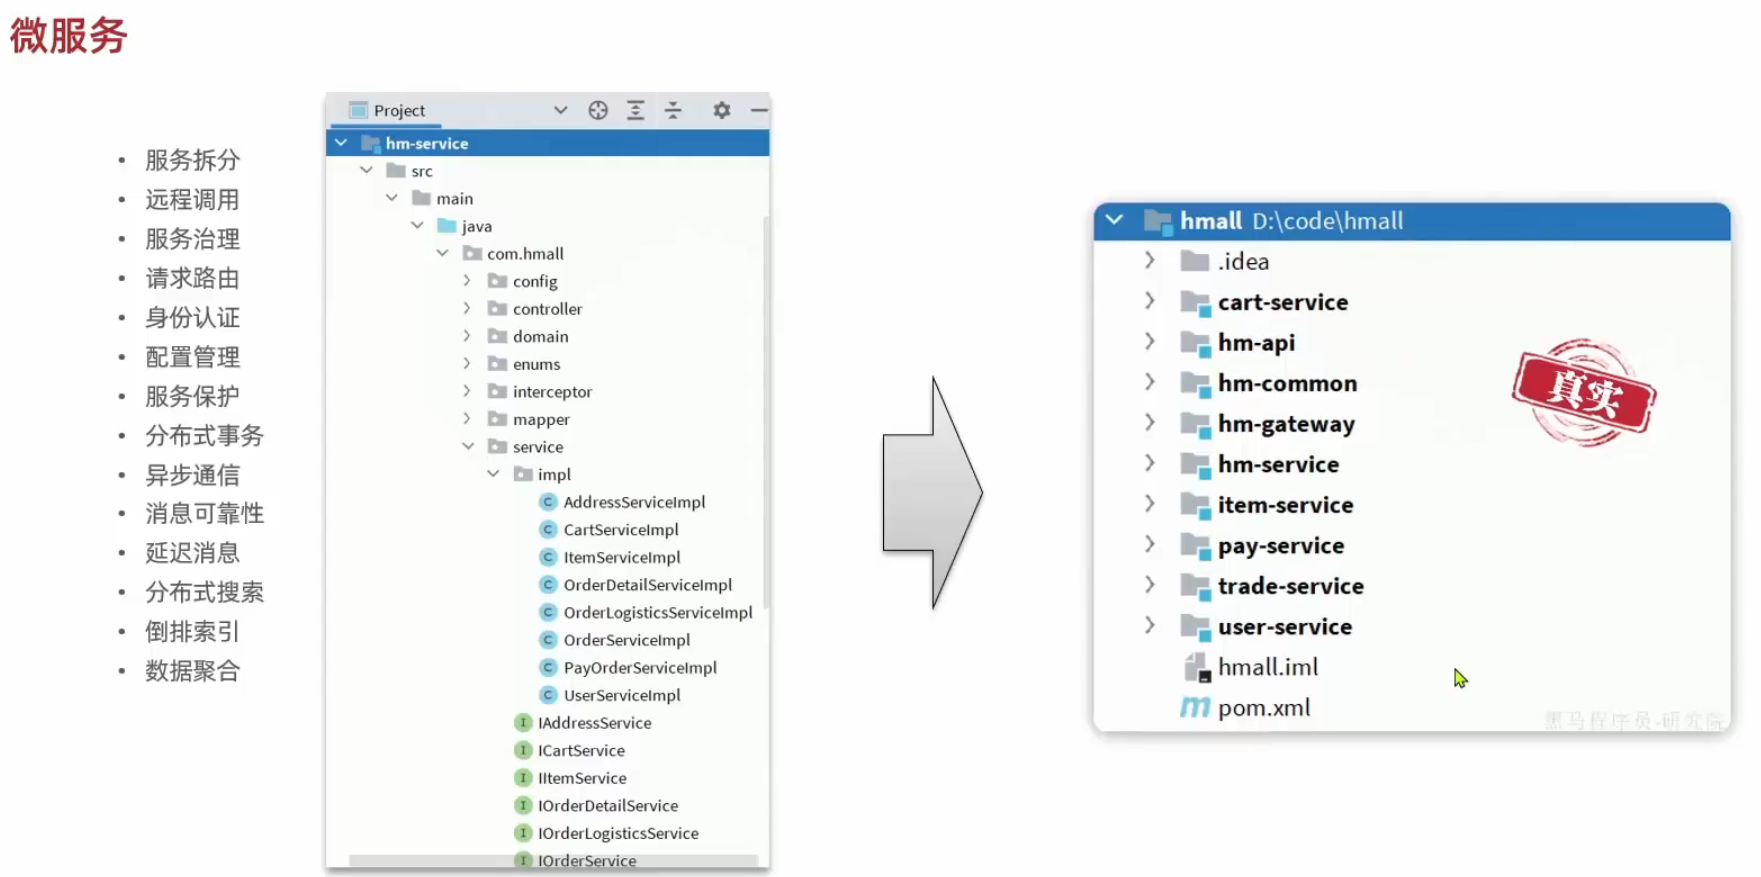The image size is (1761, 877).
Task: Click the locate/select opened file crosshair icon
Action: click(598, 110)
